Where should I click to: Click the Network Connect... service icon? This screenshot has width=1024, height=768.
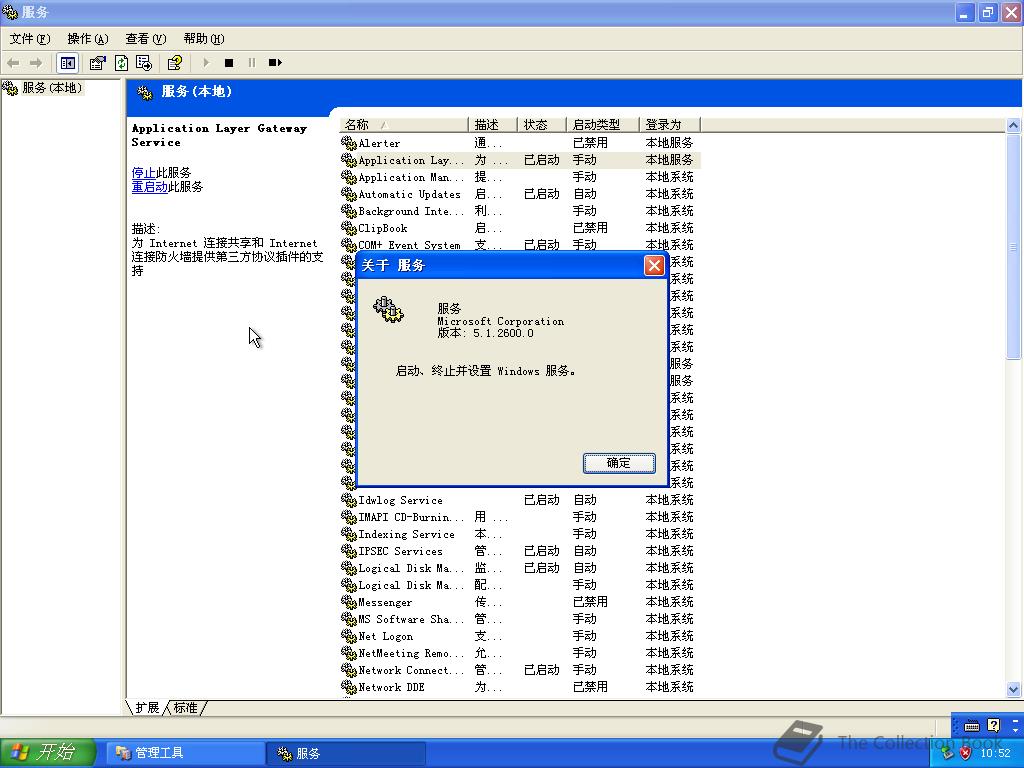[349, 669]
